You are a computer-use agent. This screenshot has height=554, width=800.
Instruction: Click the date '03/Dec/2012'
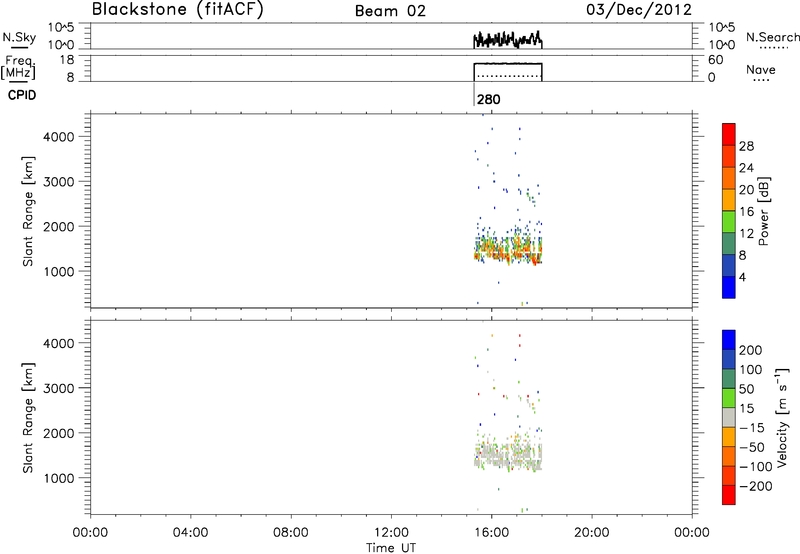pyautogui.click(x=639, y=10)
